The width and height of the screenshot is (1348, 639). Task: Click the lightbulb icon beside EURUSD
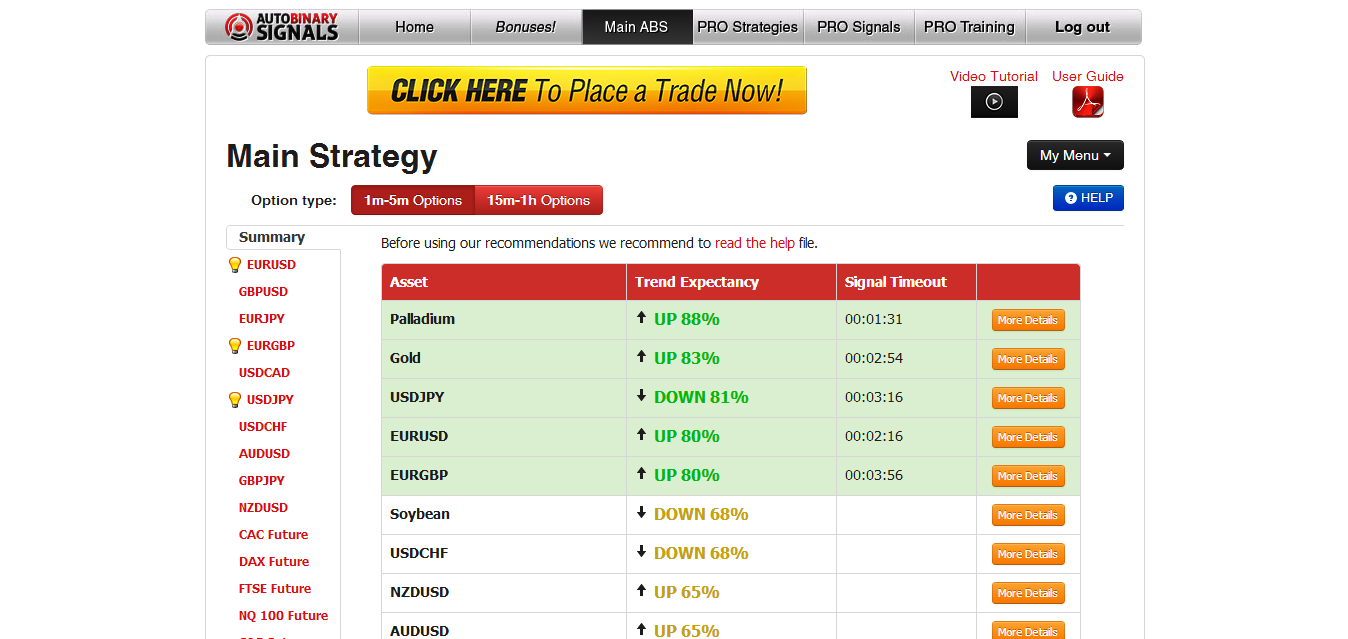[235, 265]
